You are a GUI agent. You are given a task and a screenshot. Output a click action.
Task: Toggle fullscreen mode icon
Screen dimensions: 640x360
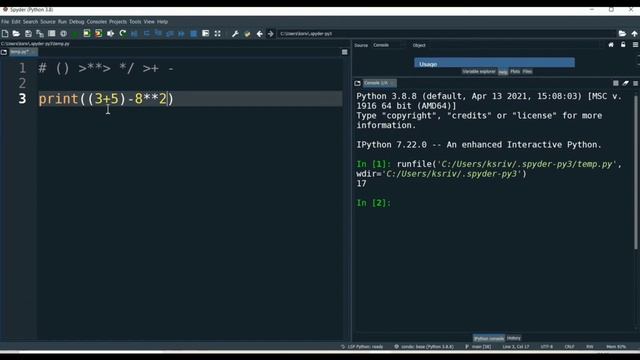click(x=218, y=34)
